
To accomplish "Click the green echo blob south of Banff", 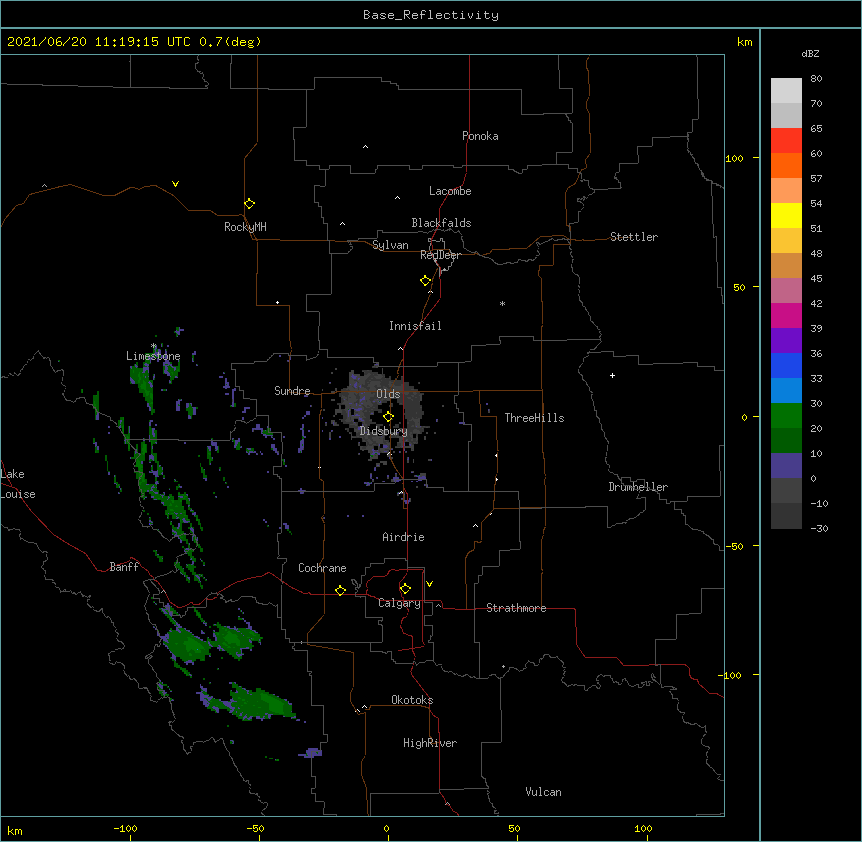I will pos(187,644).
